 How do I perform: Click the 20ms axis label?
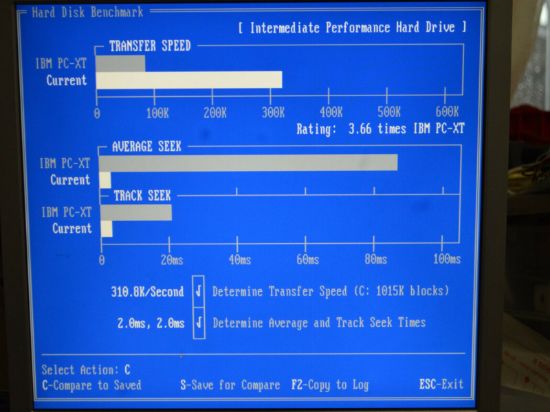click(172, 260)
